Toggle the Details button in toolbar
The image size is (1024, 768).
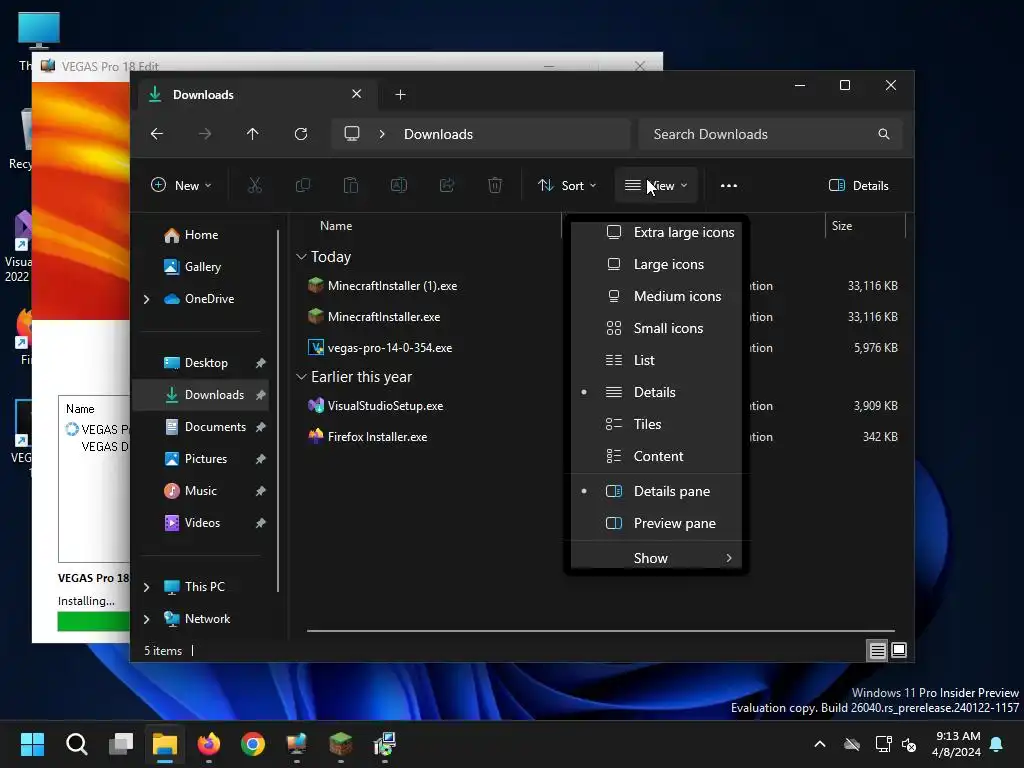[x=859, y=185]
